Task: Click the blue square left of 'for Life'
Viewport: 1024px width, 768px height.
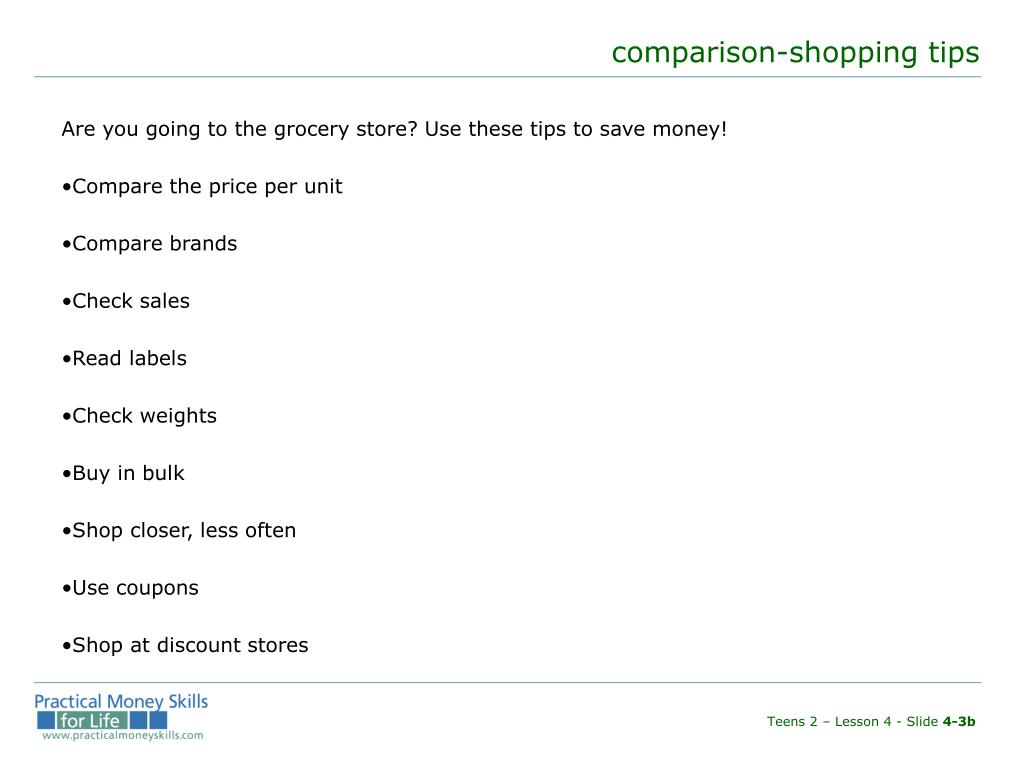Action: pyautogui.click(x=46, y=720)
